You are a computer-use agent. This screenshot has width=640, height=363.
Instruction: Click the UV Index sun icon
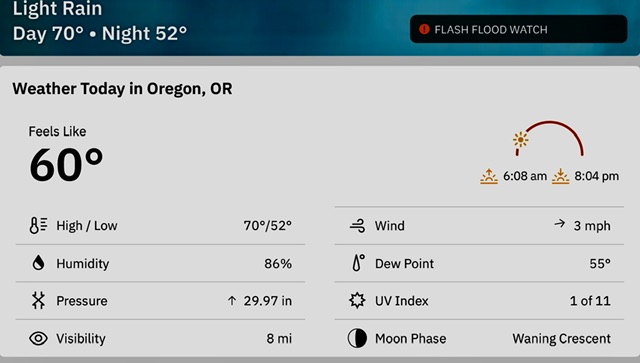pos(357,301)
